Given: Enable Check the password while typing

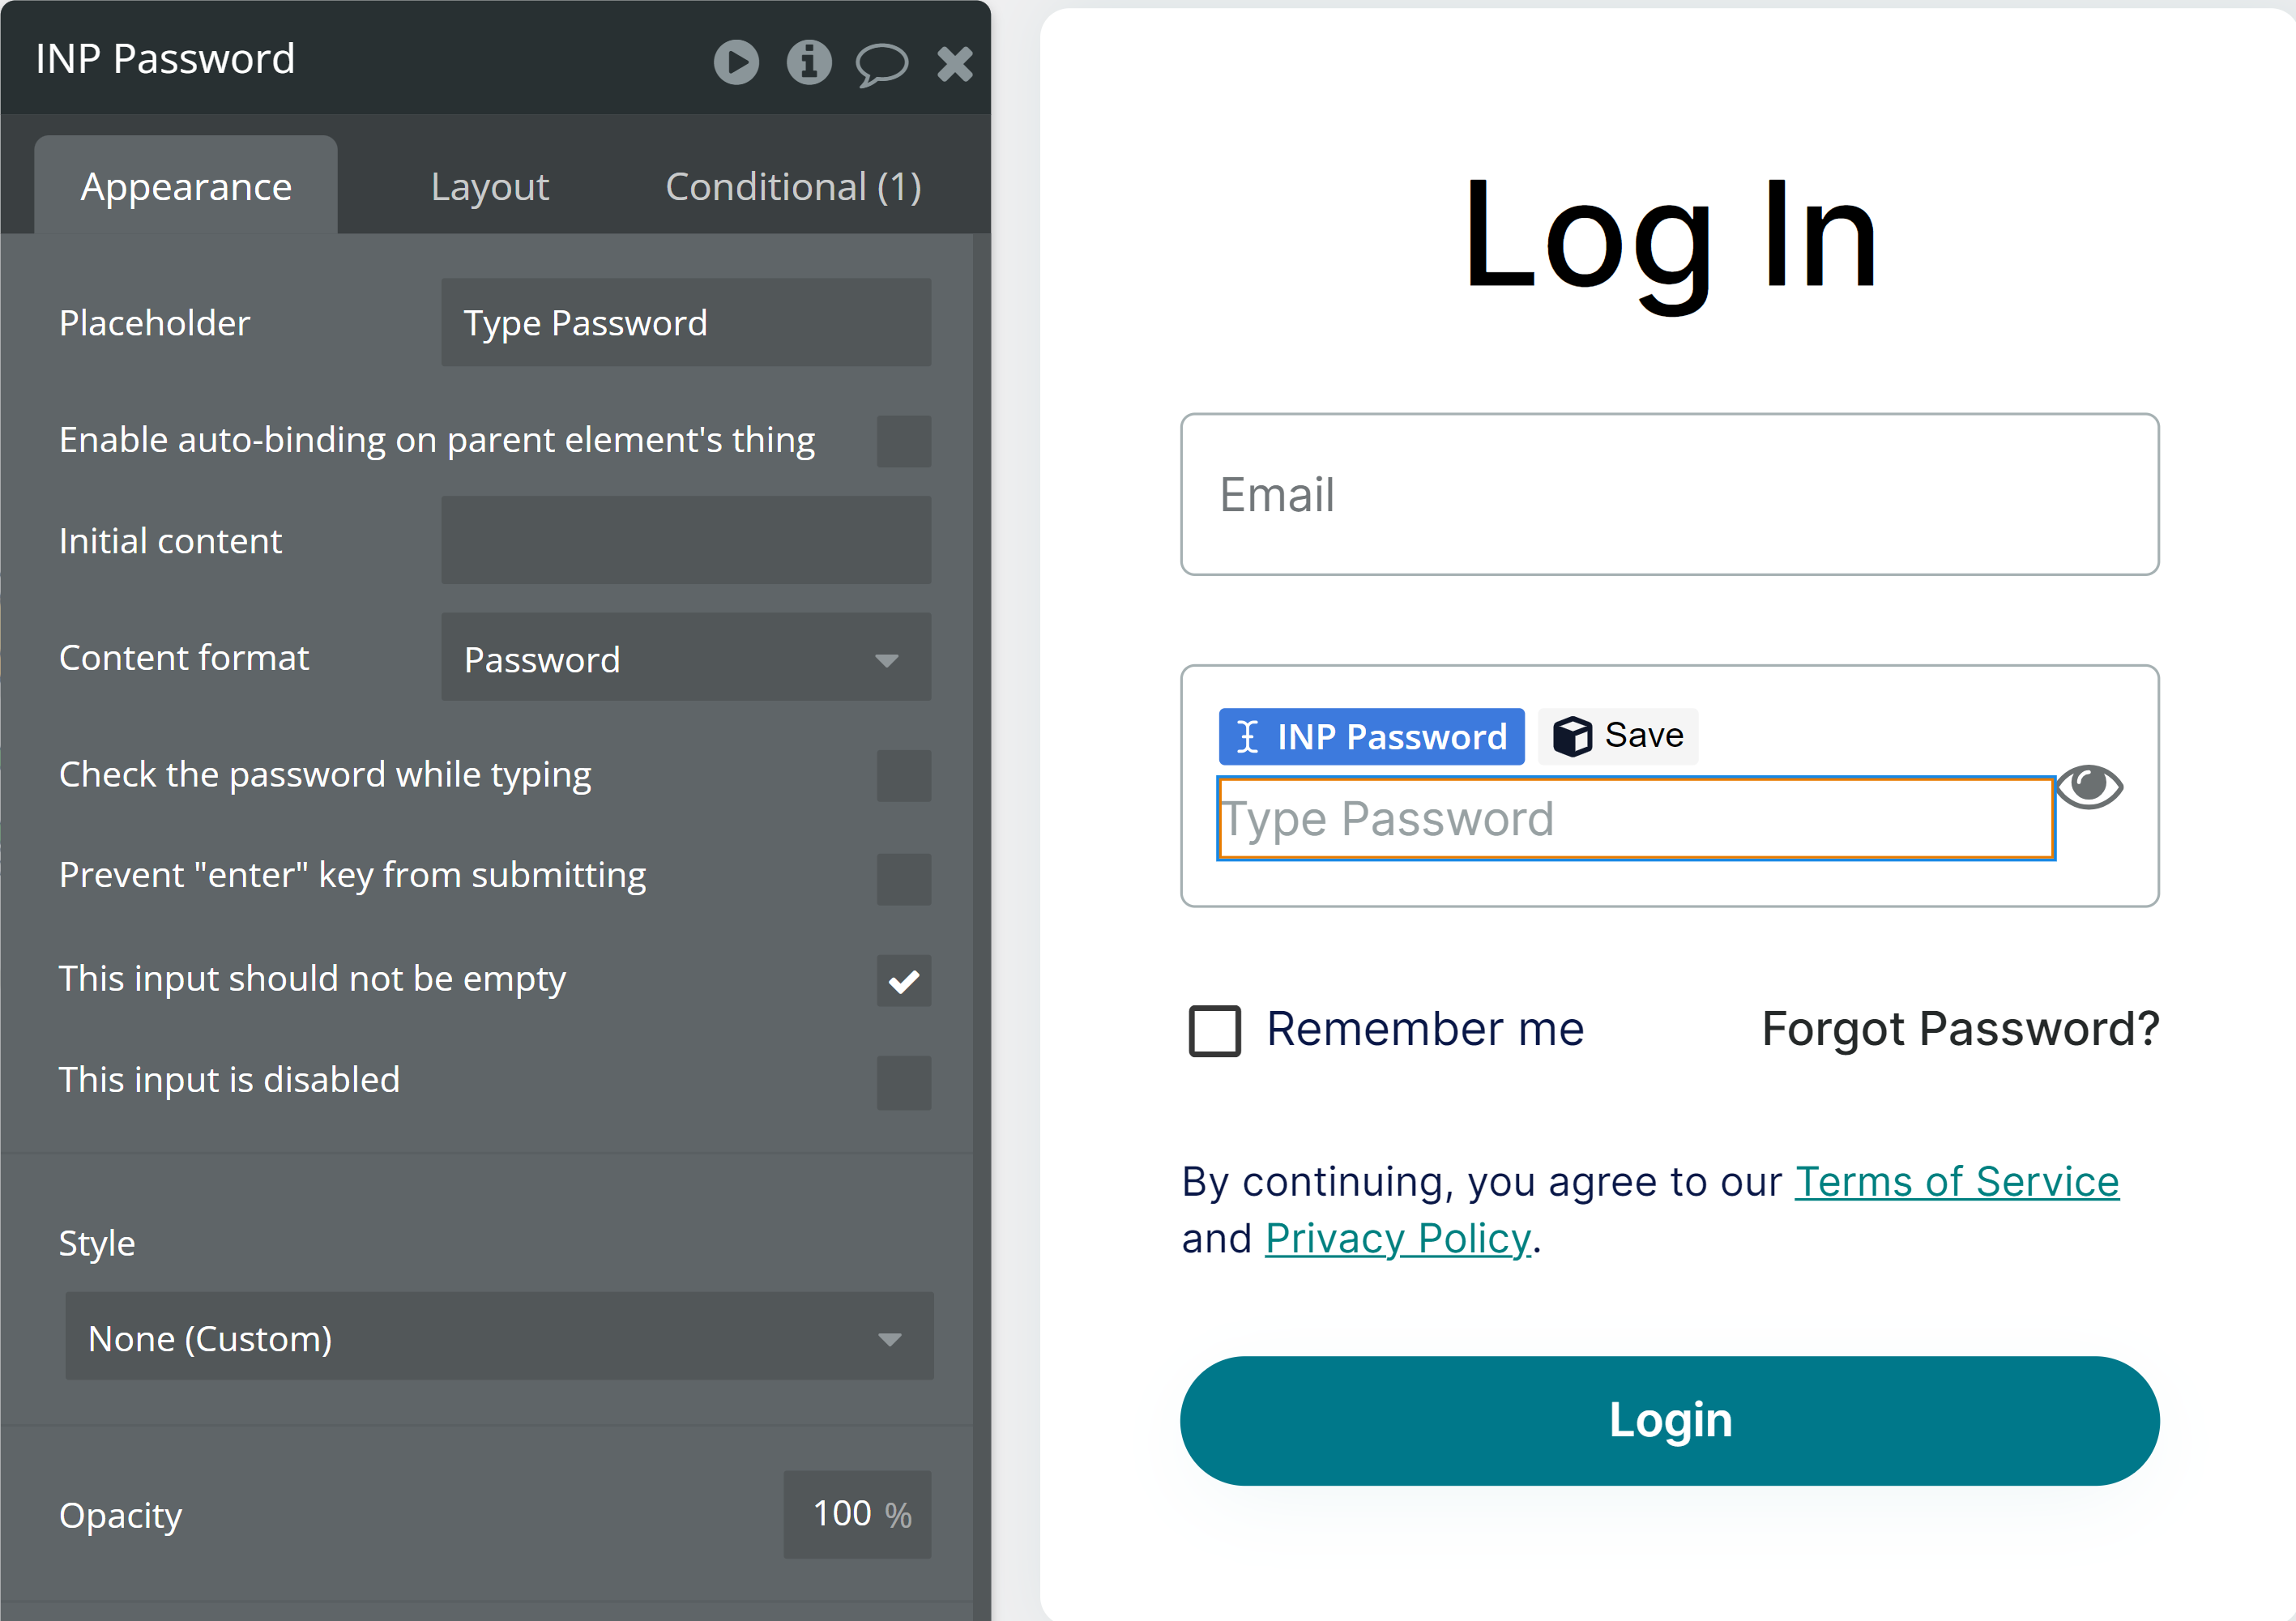Looking at the screenshot, I should click(904, 775).
